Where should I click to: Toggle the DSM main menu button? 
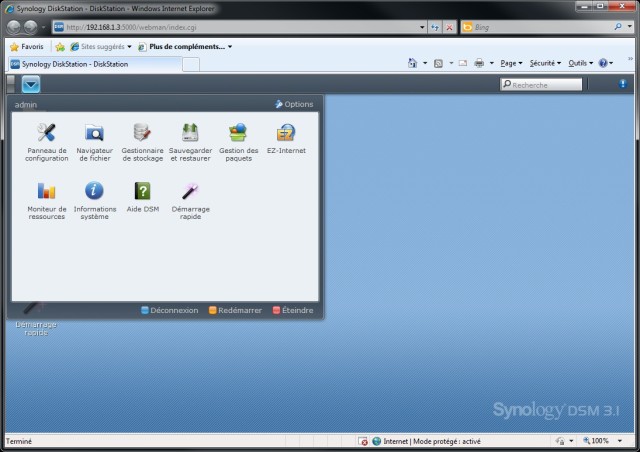(31, 85)
